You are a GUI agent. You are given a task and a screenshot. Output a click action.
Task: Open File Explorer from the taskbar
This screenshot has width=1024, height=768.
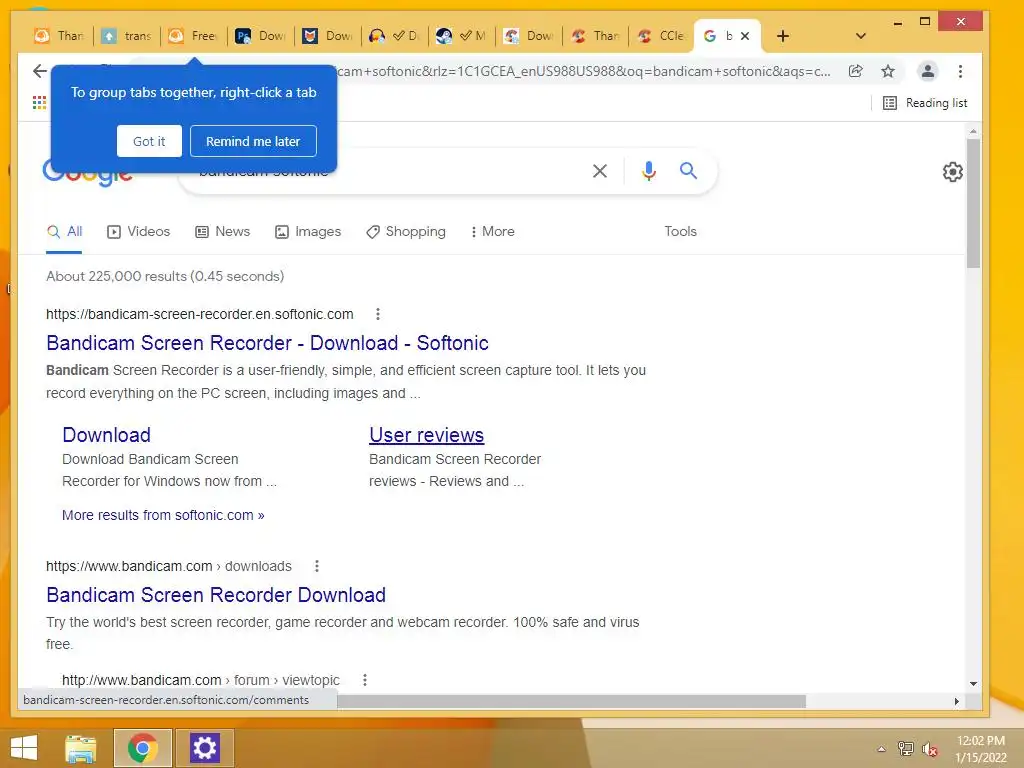click(81, 748)
